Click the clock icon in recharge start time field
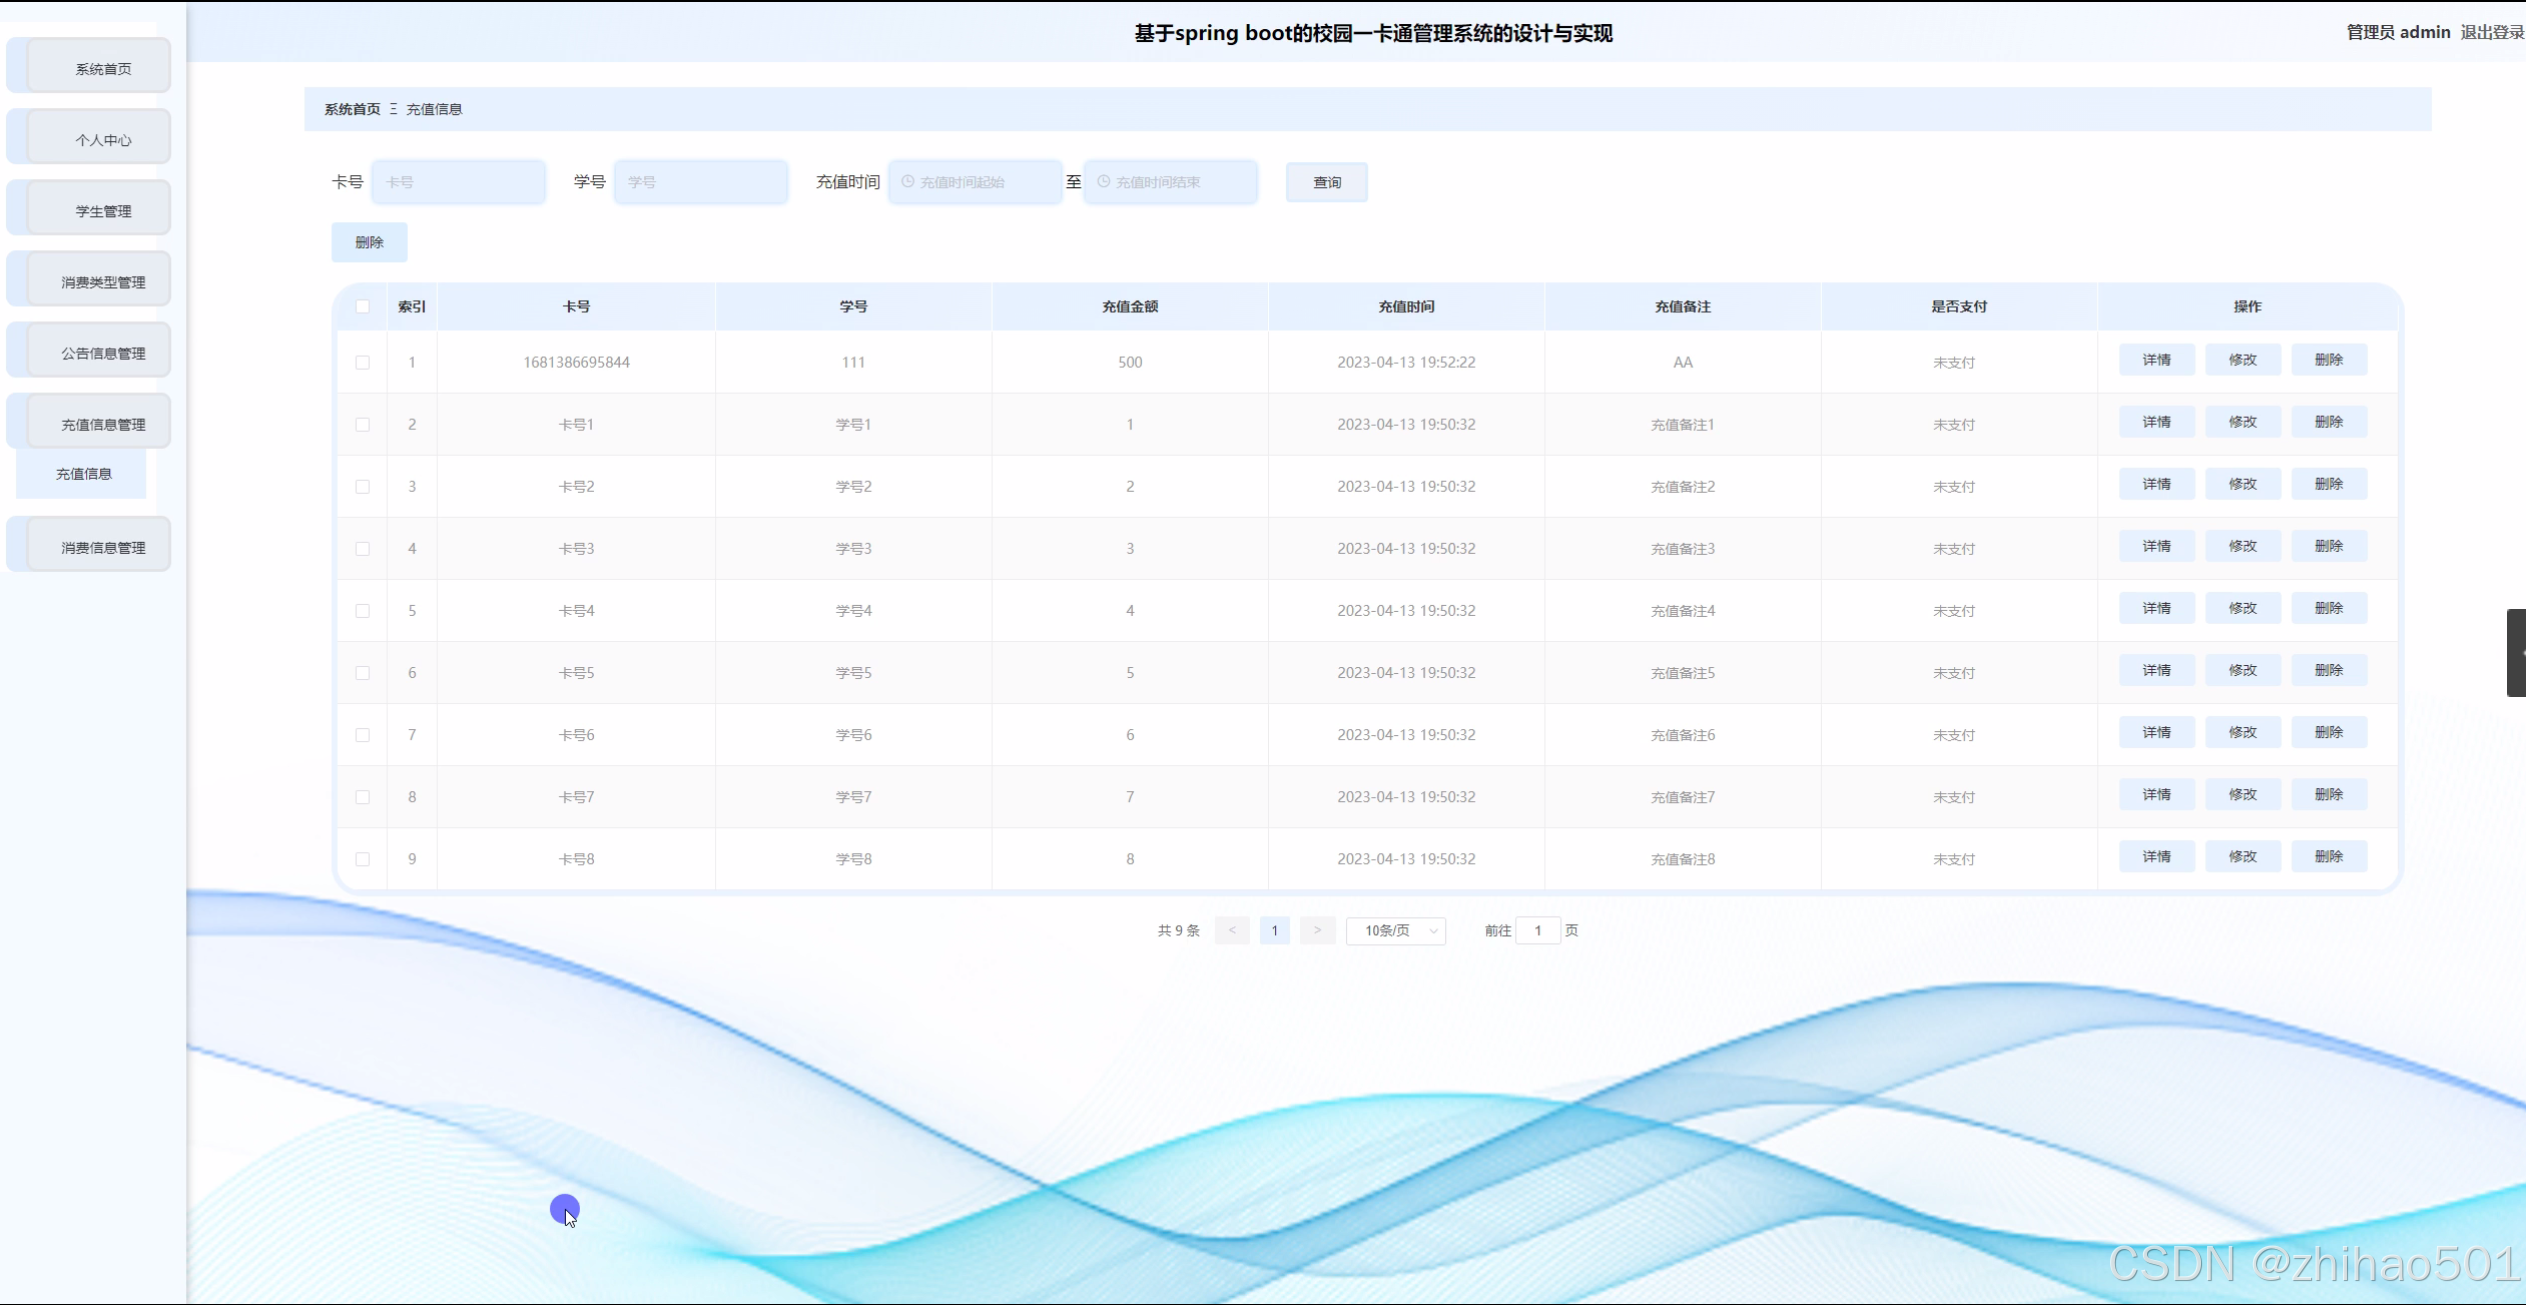The image size is (2526, 1305). [908, 182]
